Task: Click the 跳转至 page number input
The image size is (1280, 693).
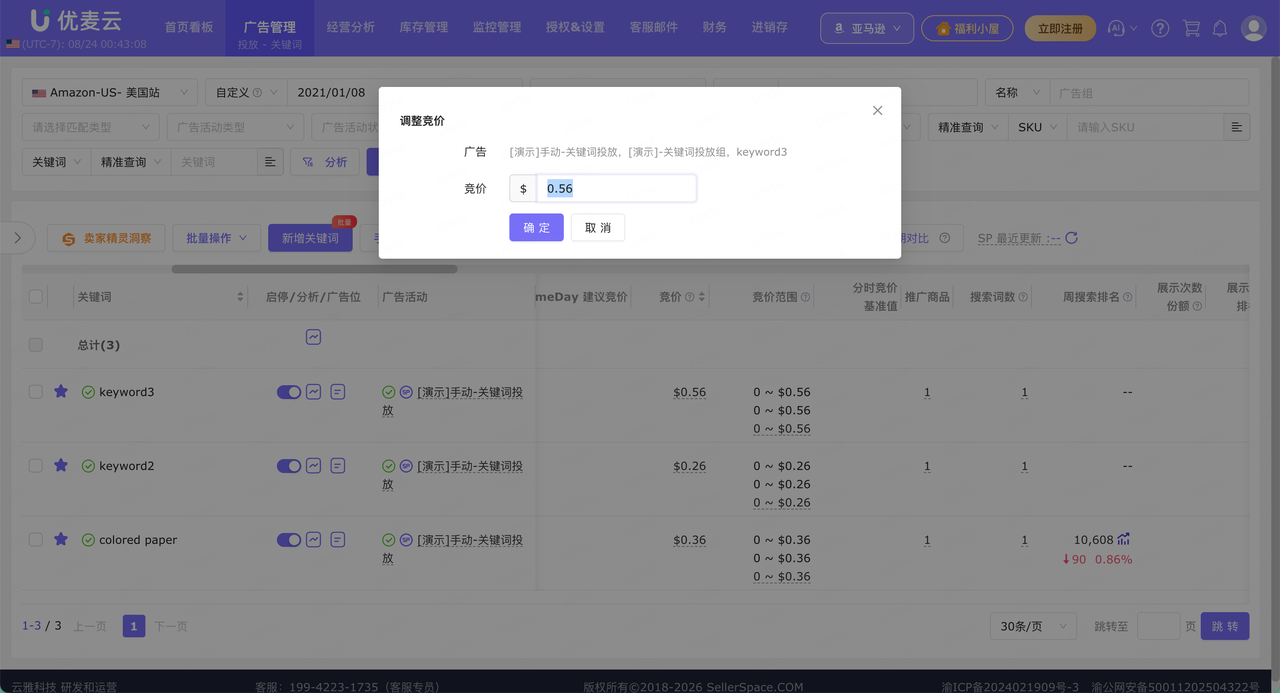Action: 1159,626
